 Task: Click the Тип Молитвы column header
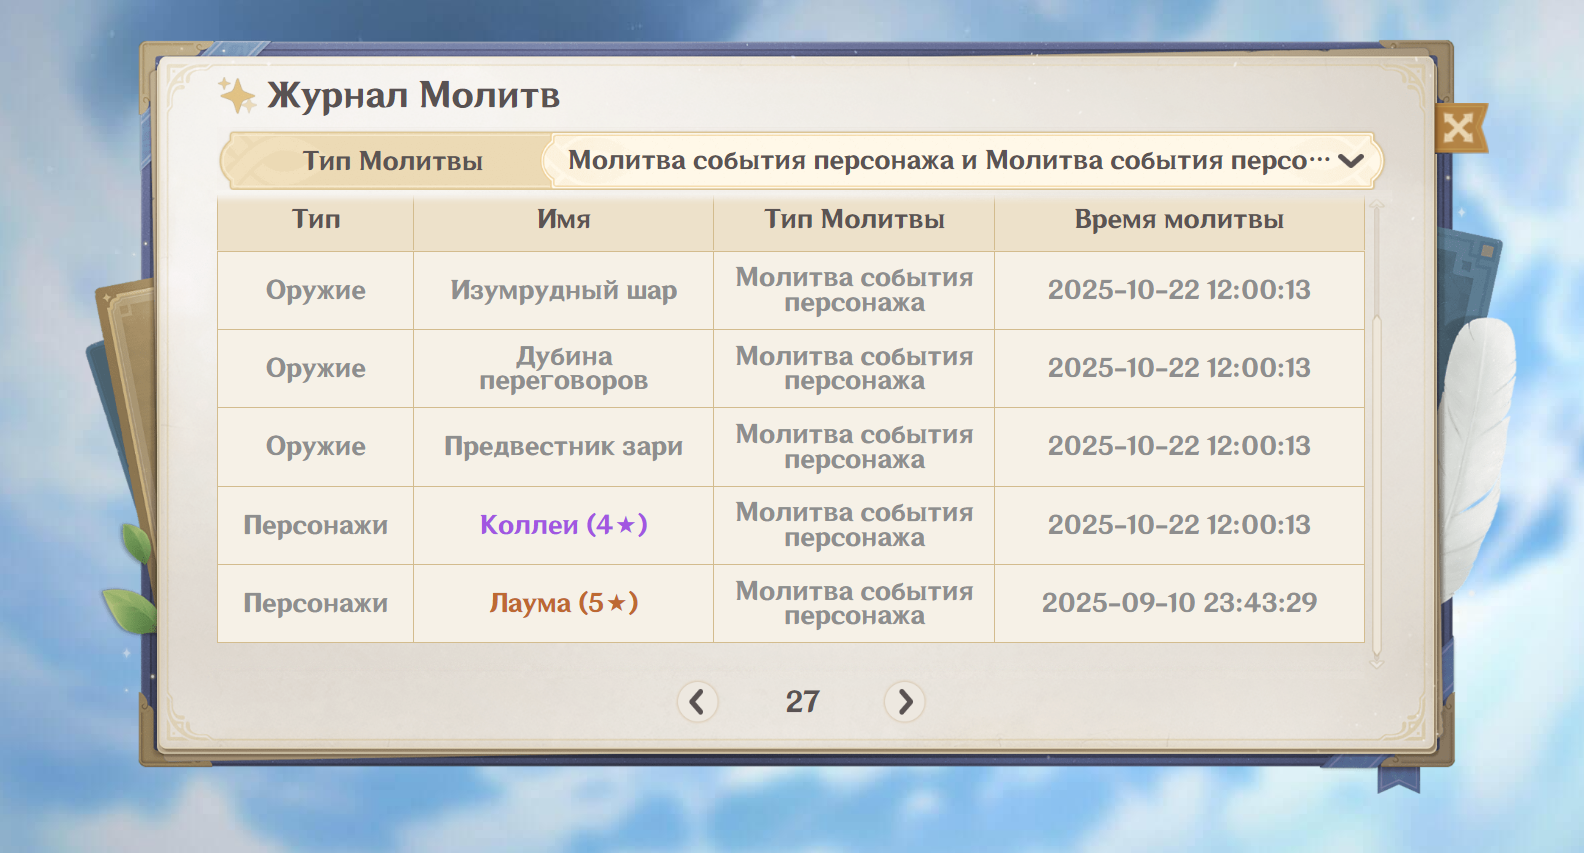[854, 220]
